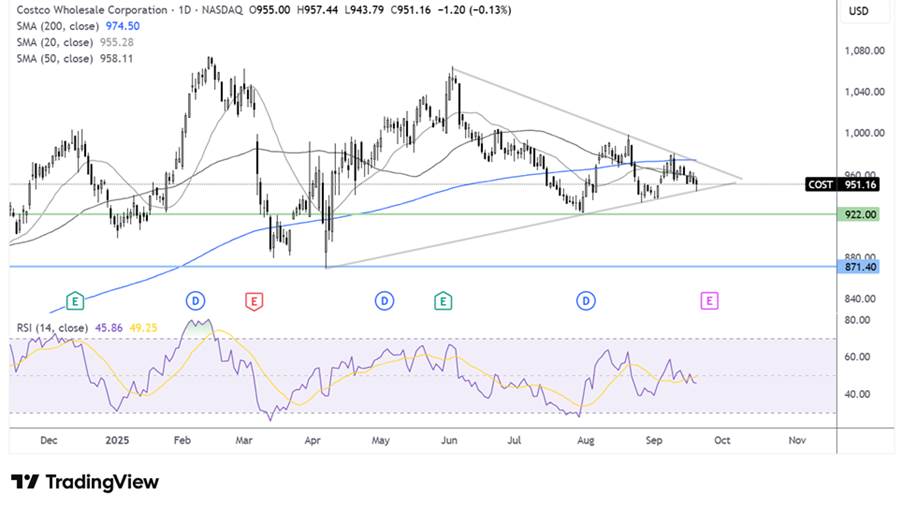The width and height of the screenshot is (902, 510).
Task: Click the RSI 60.00 axis label
Action: (857, 356)
